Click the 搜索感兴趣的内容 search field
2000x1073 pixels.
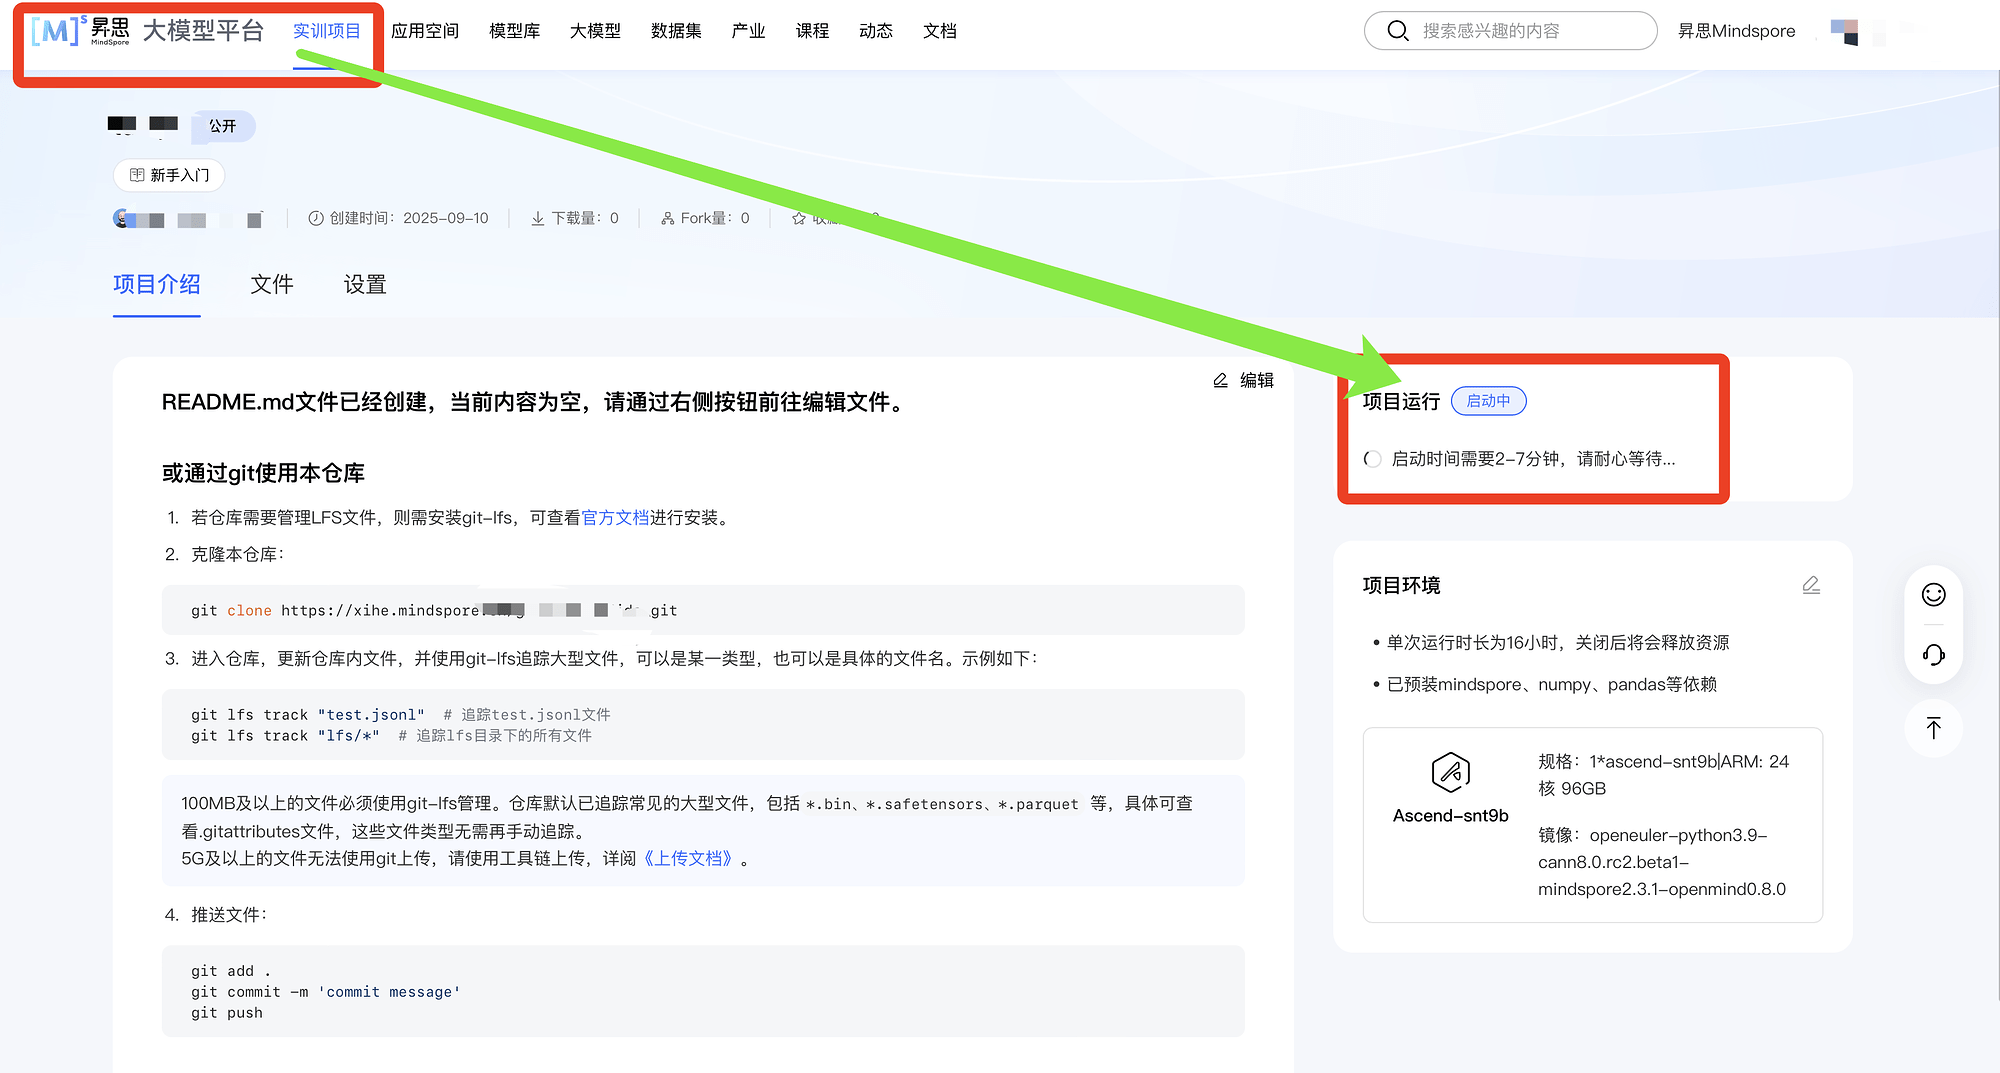click(1510, 31)
